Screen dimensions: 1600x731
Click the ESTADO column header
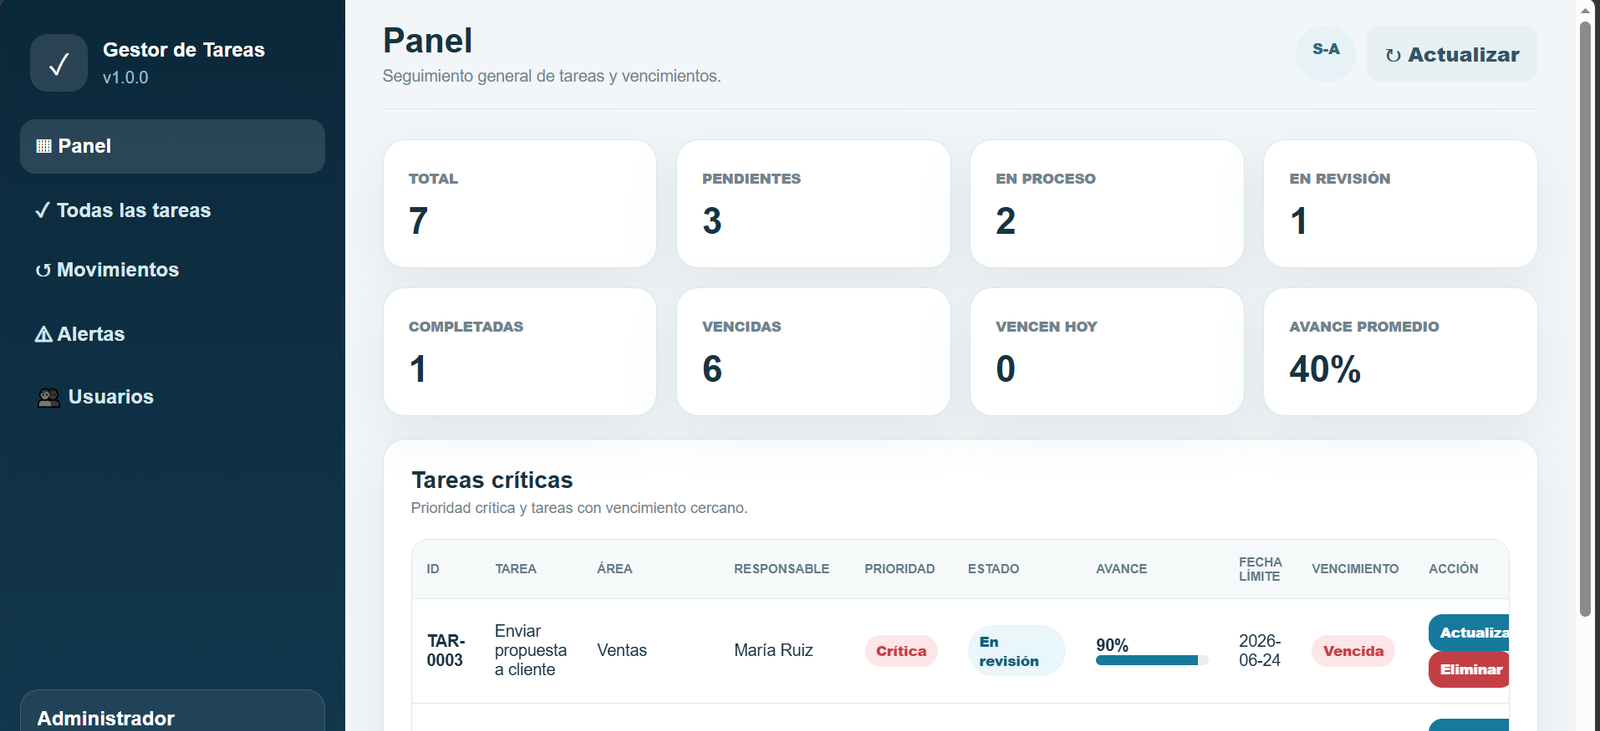pos(993,569)
